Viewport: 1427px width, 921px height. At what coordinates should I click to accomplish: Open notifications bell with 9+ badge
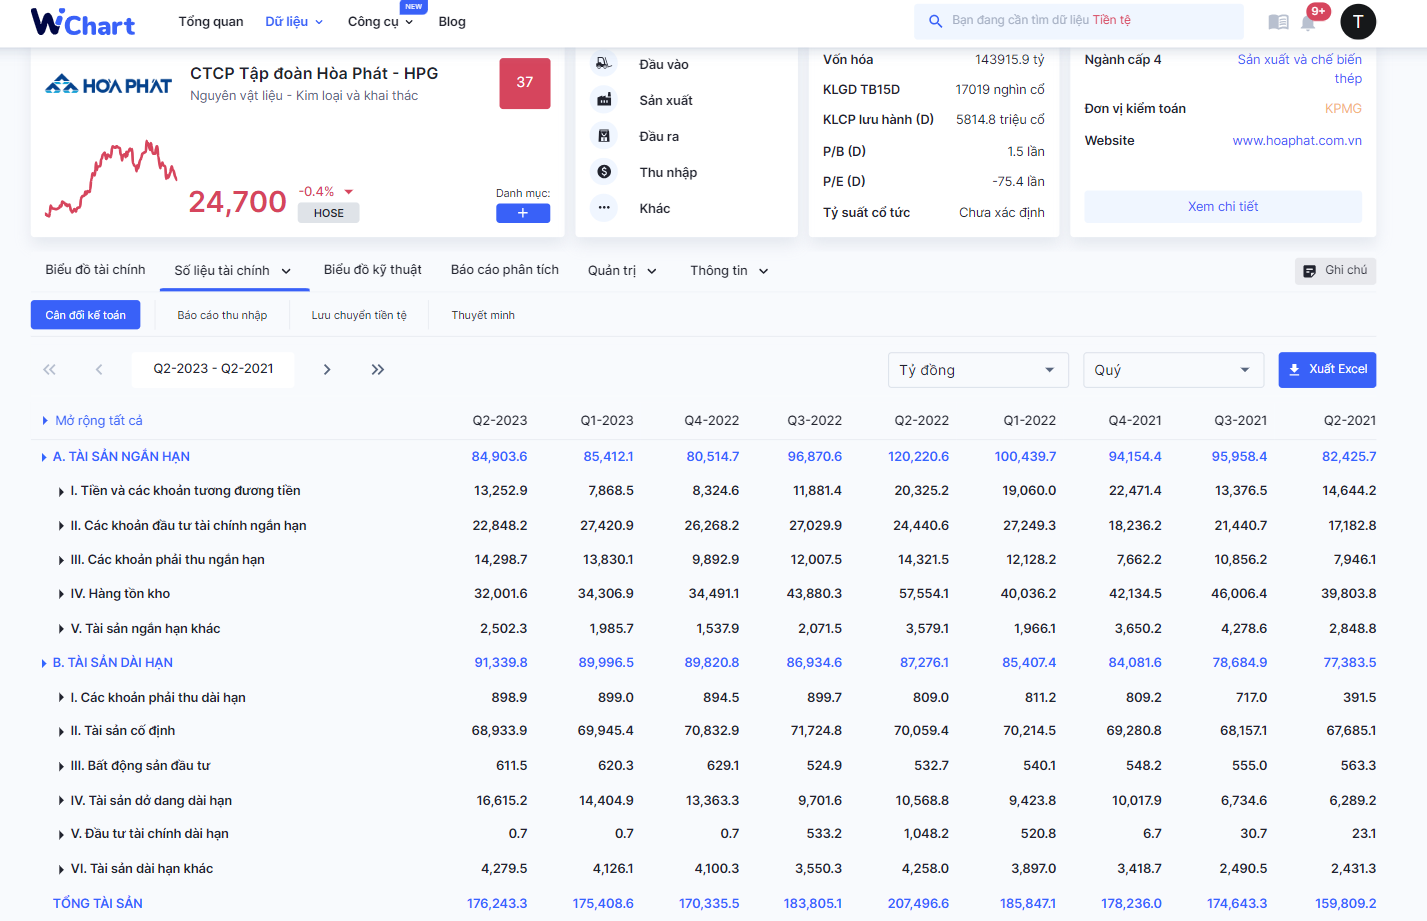point(1308,21)
